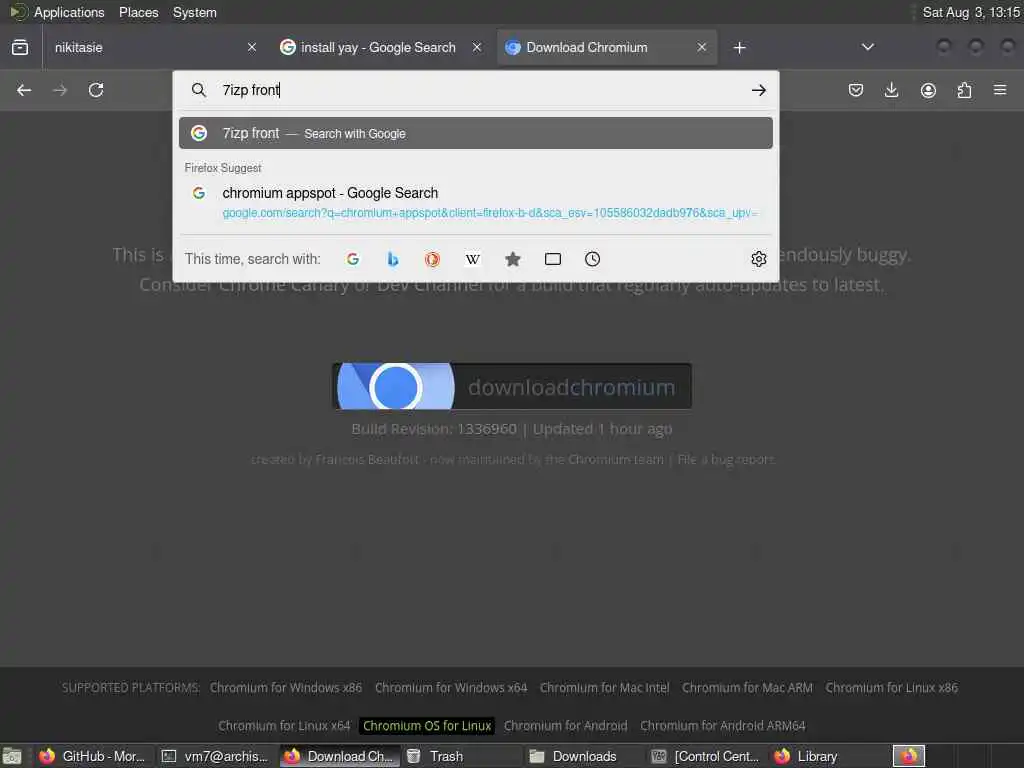Search this time with Wikipedia

[x=473, y=259]
